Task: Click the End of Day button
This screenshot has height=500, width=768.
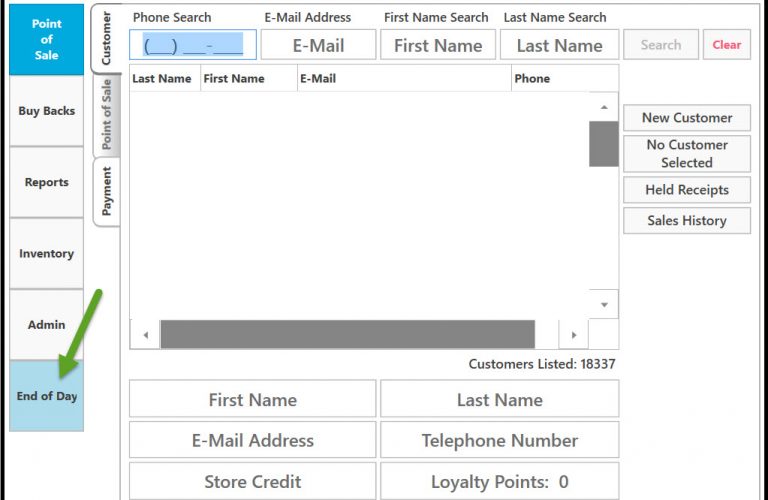Action: 47,396
